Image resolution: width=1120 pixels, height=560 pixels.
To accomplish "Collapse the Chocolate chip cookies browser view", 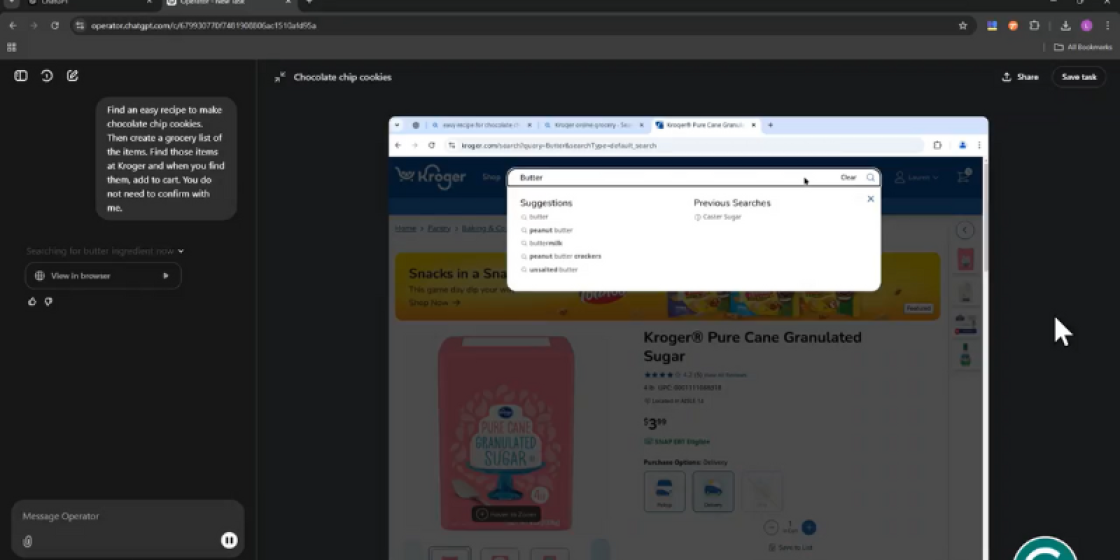I will [x=280, y=77].
